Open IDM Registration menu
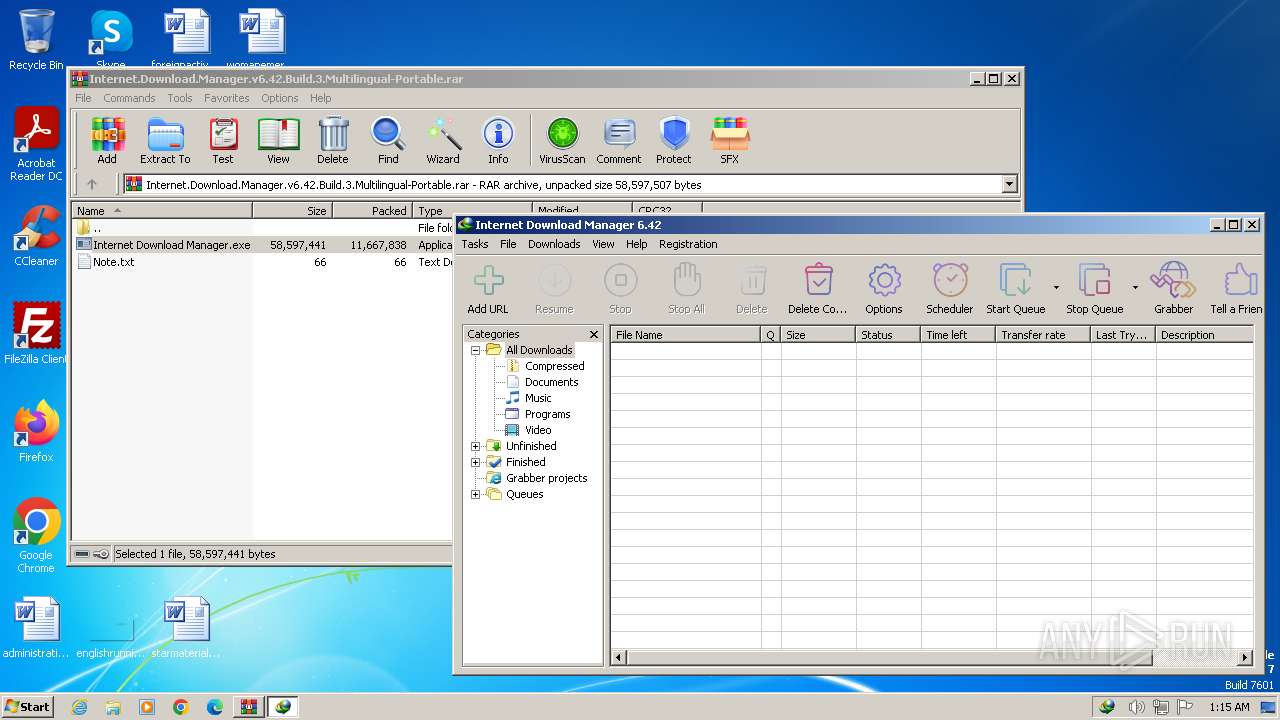The height and width of the screenshot is (720, 1280). pyautogui.click(x=688, y=244)
